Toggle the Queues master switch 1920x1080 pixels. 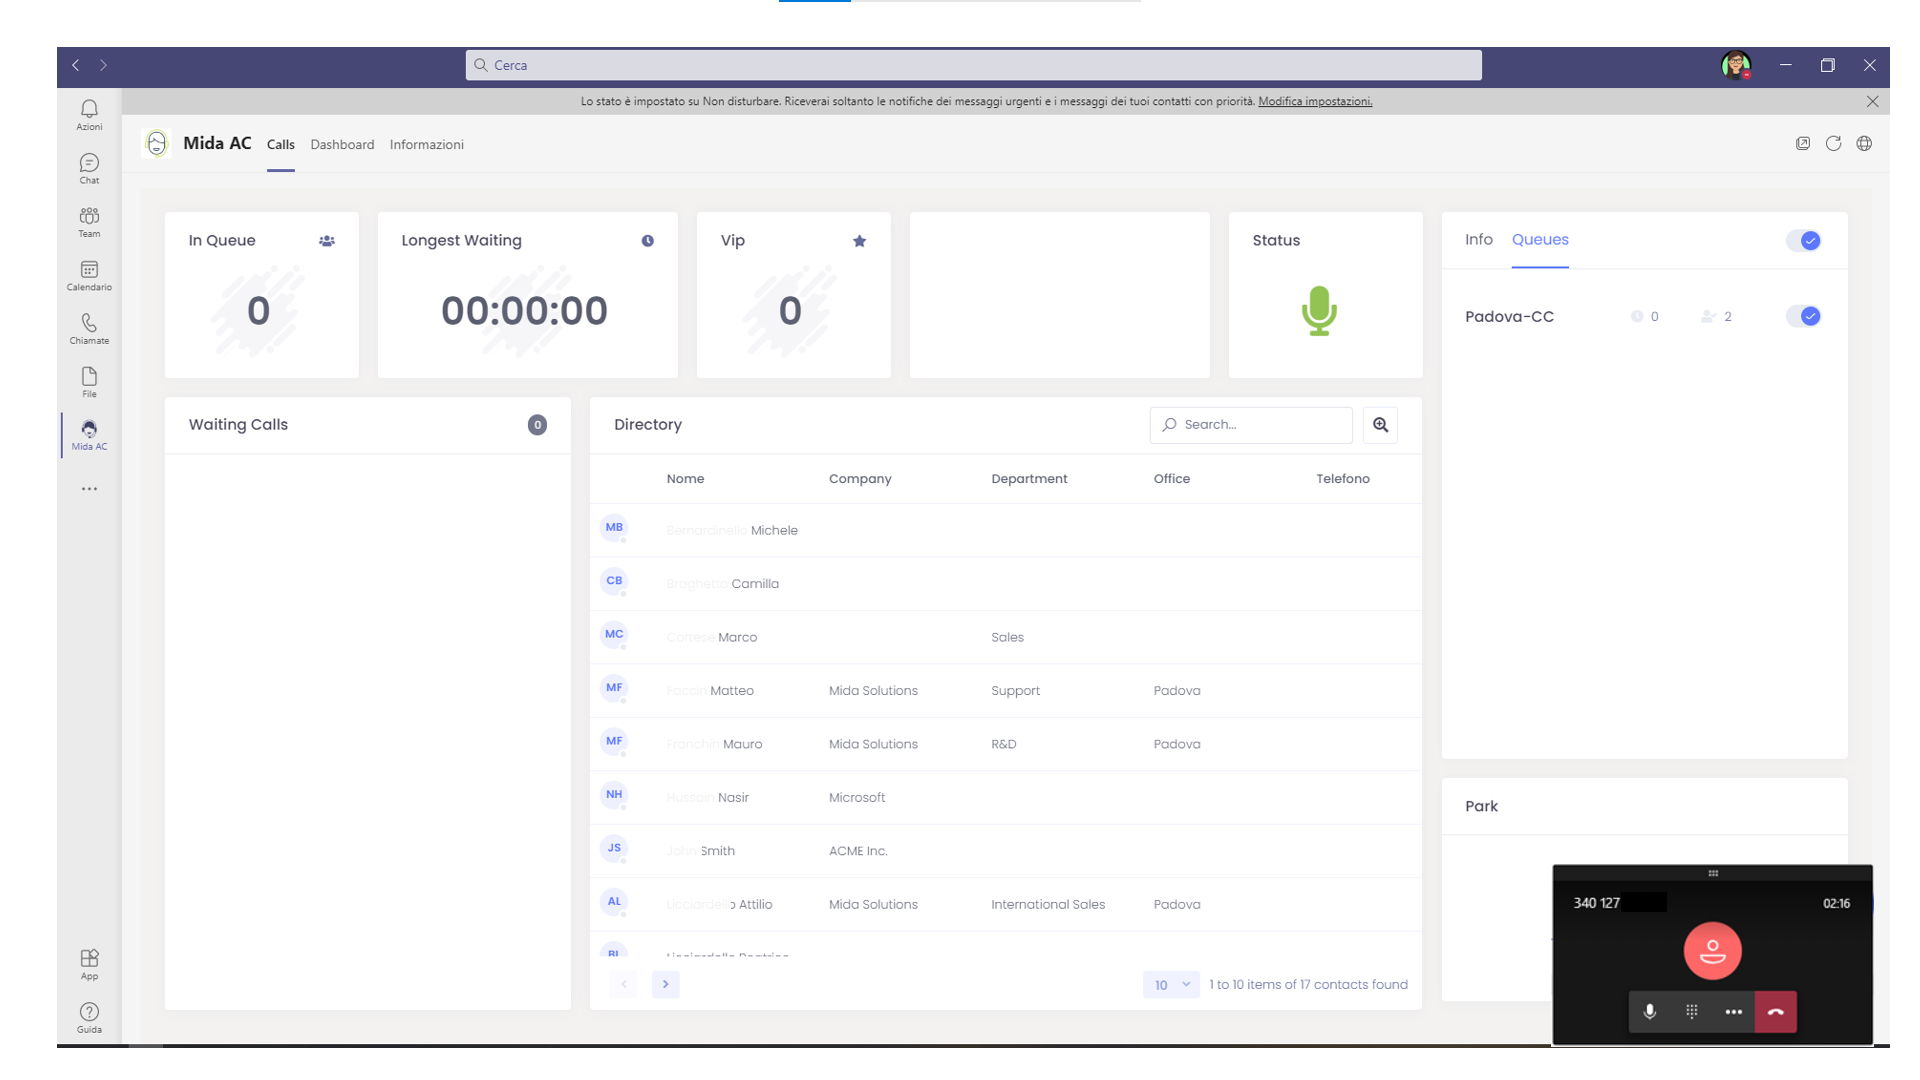(1804, 240)
